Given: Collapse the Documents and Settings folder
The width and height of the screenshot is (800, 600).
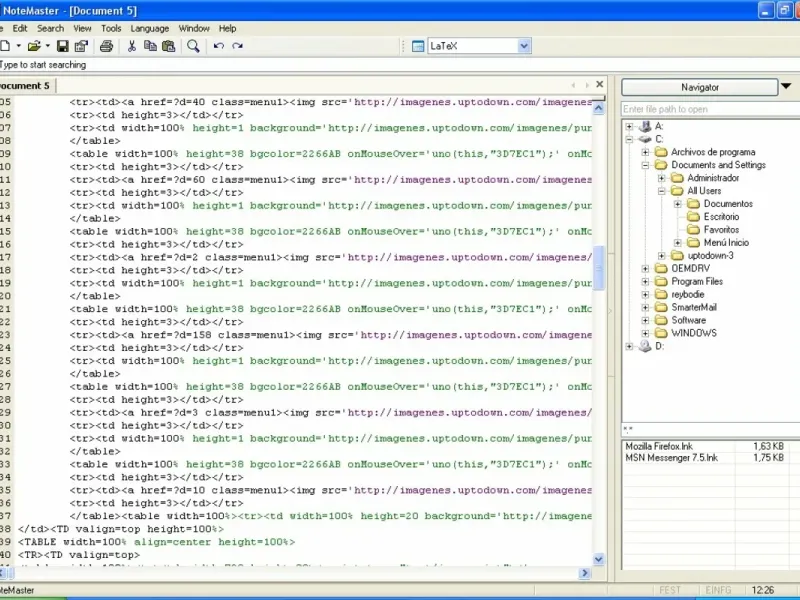Looking at the screenshot, I should (x=646, y=165).
